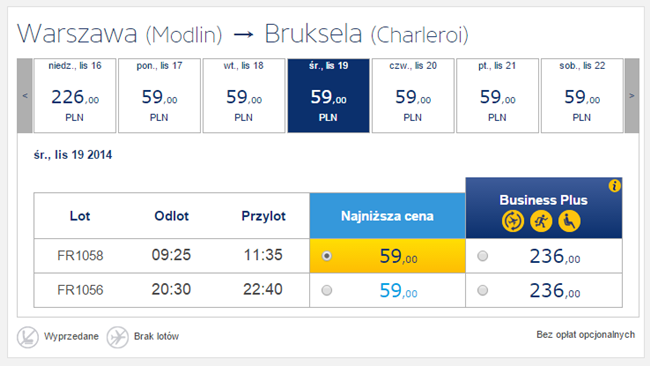650x366 pixels.
Task: Click the flexible ticket change icon
Action: point(513,221)
